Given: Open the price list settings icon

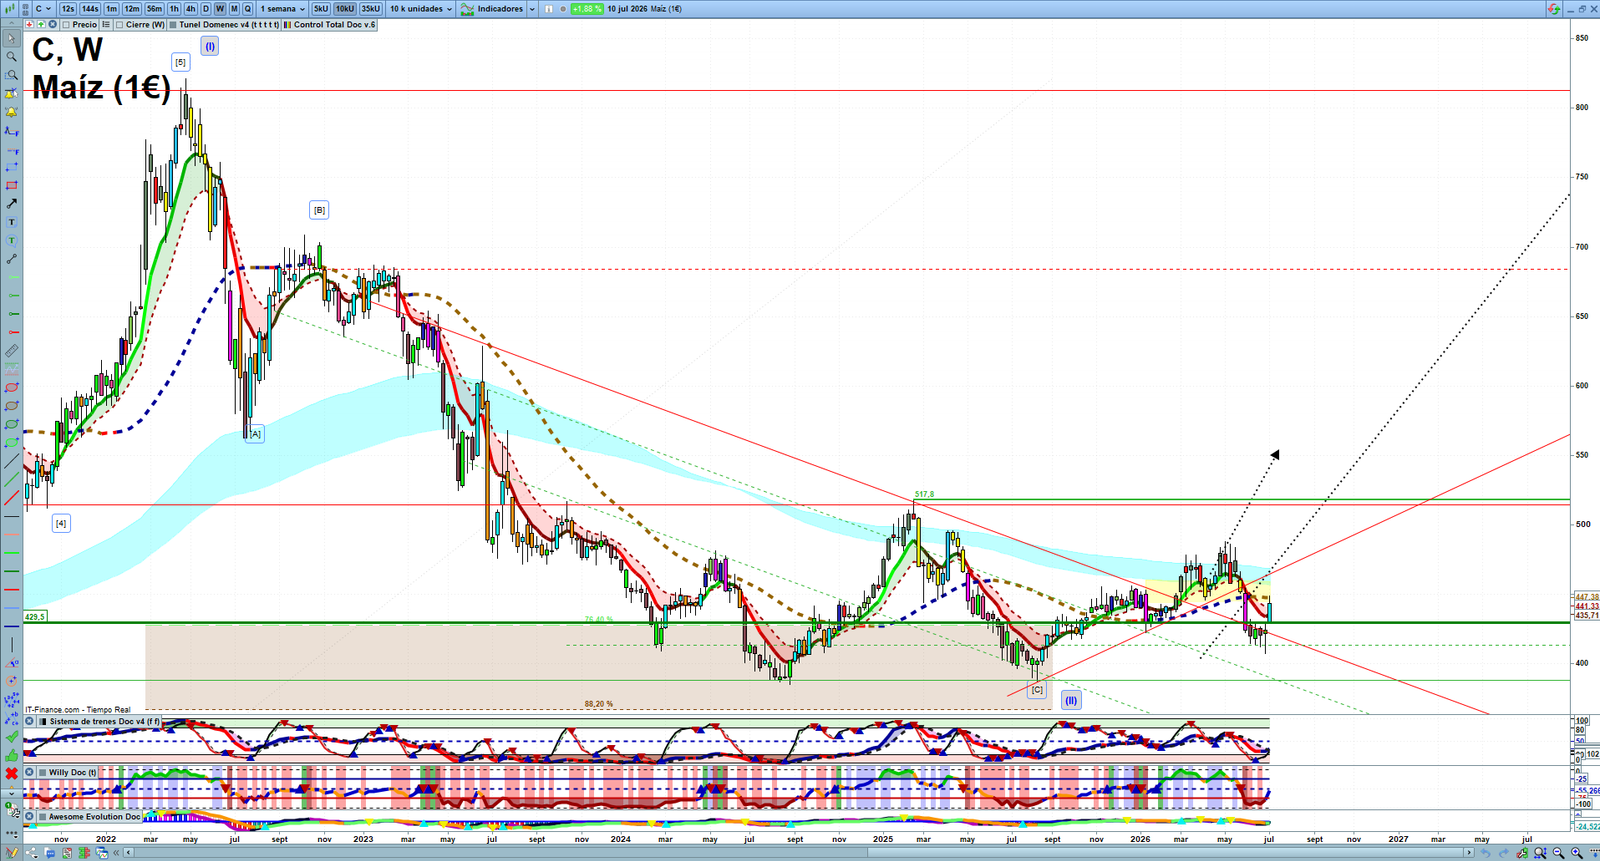Looking at the screenshot, I should (x=106, y=24).
